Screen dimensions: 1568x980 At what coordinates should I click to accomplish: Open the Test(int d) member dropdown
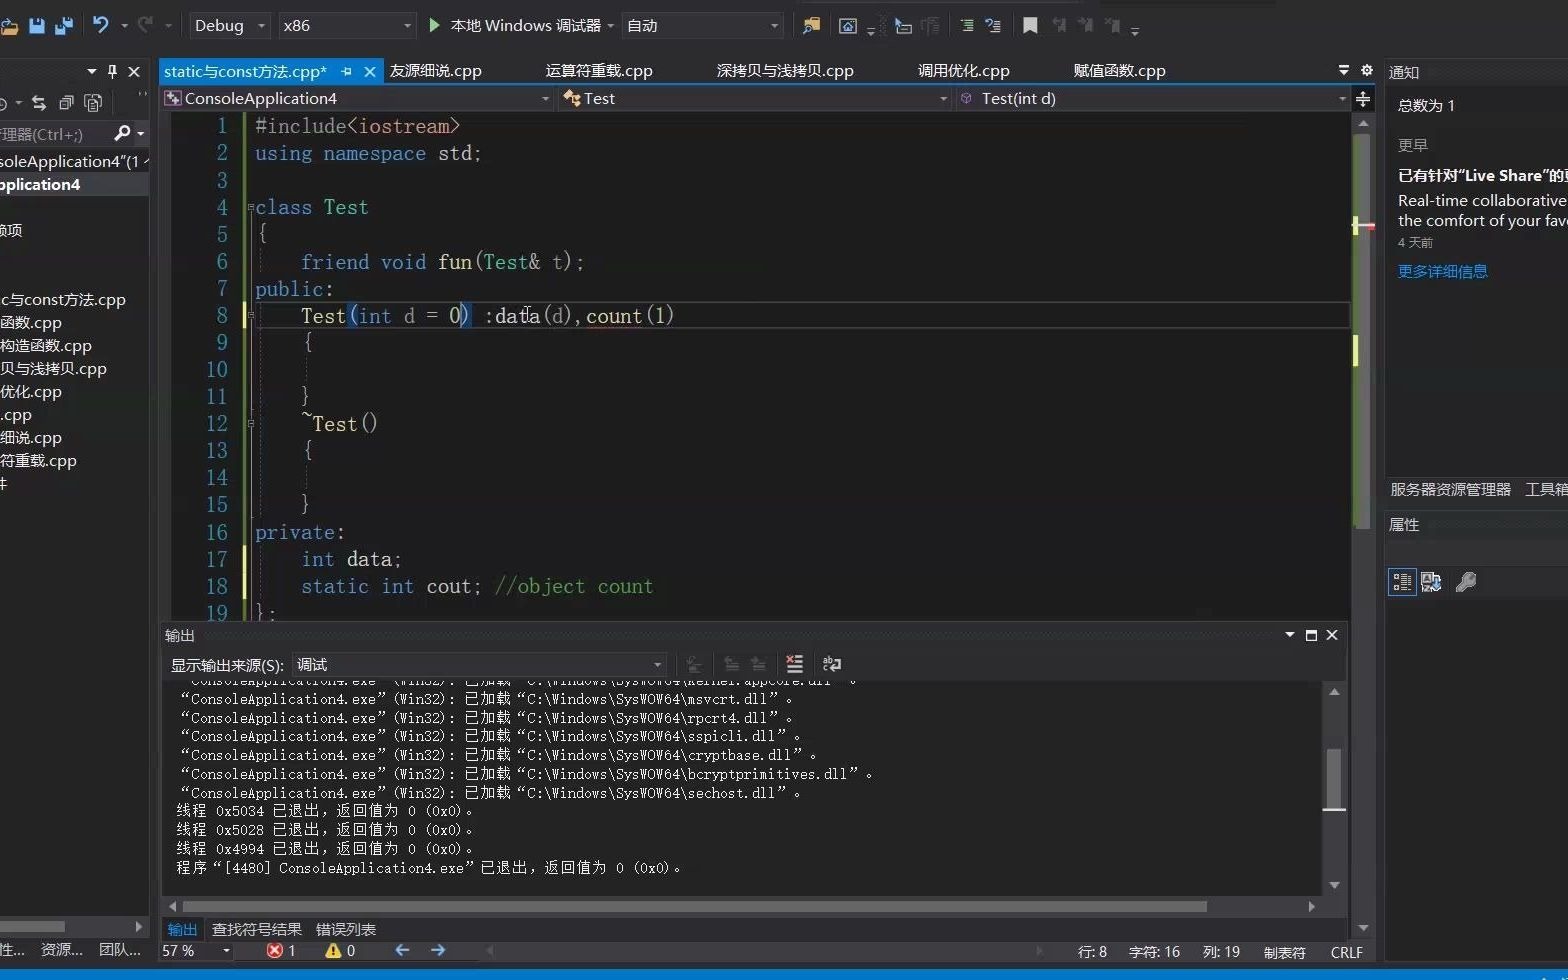coord(1152,98)
